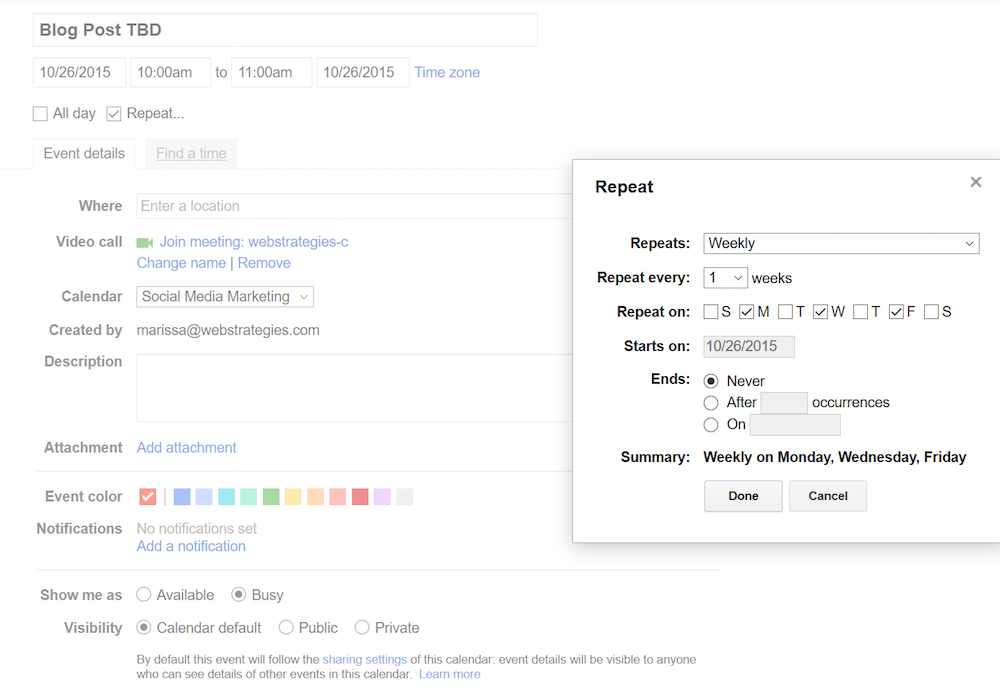
Task: Uncheck Wednesday in Repeat on
Action: point(821,312)
